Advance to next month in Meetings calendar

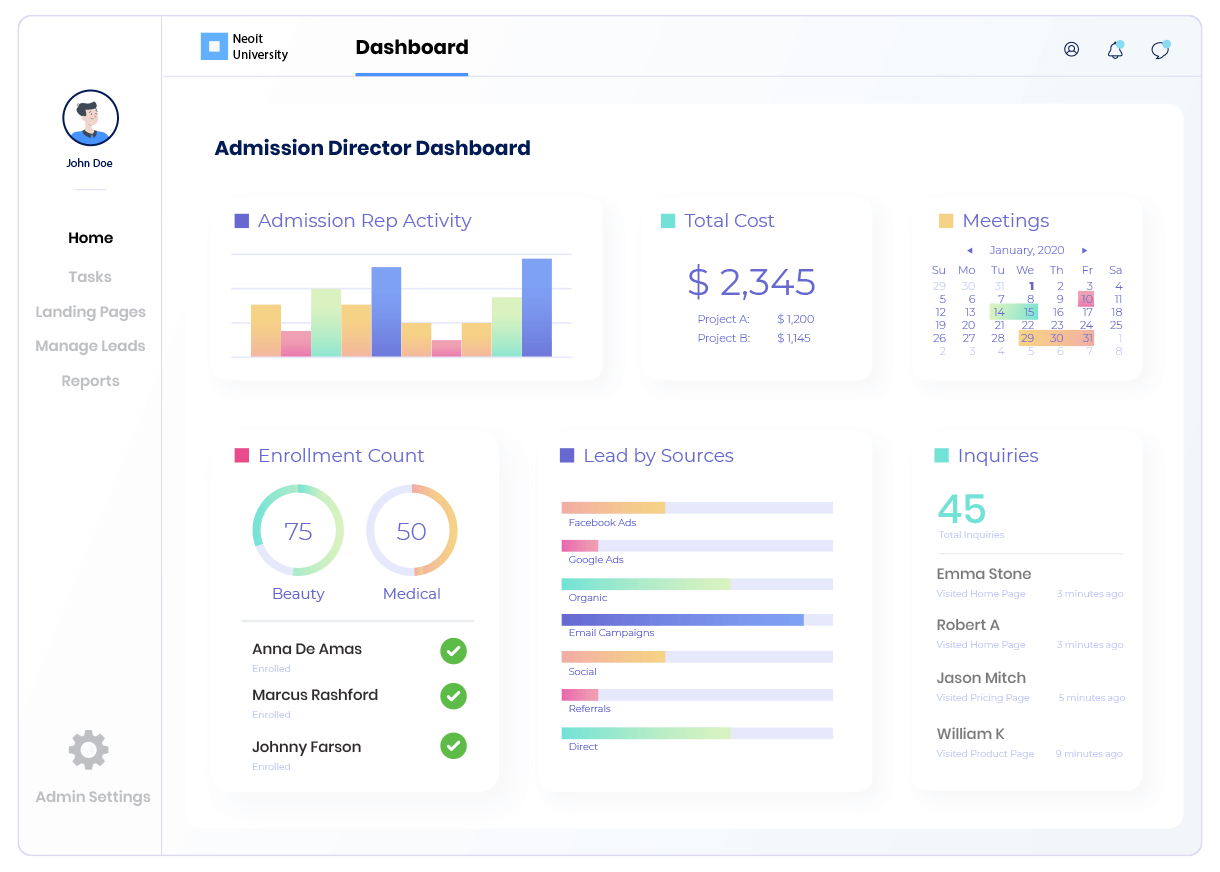[1084, 251]
